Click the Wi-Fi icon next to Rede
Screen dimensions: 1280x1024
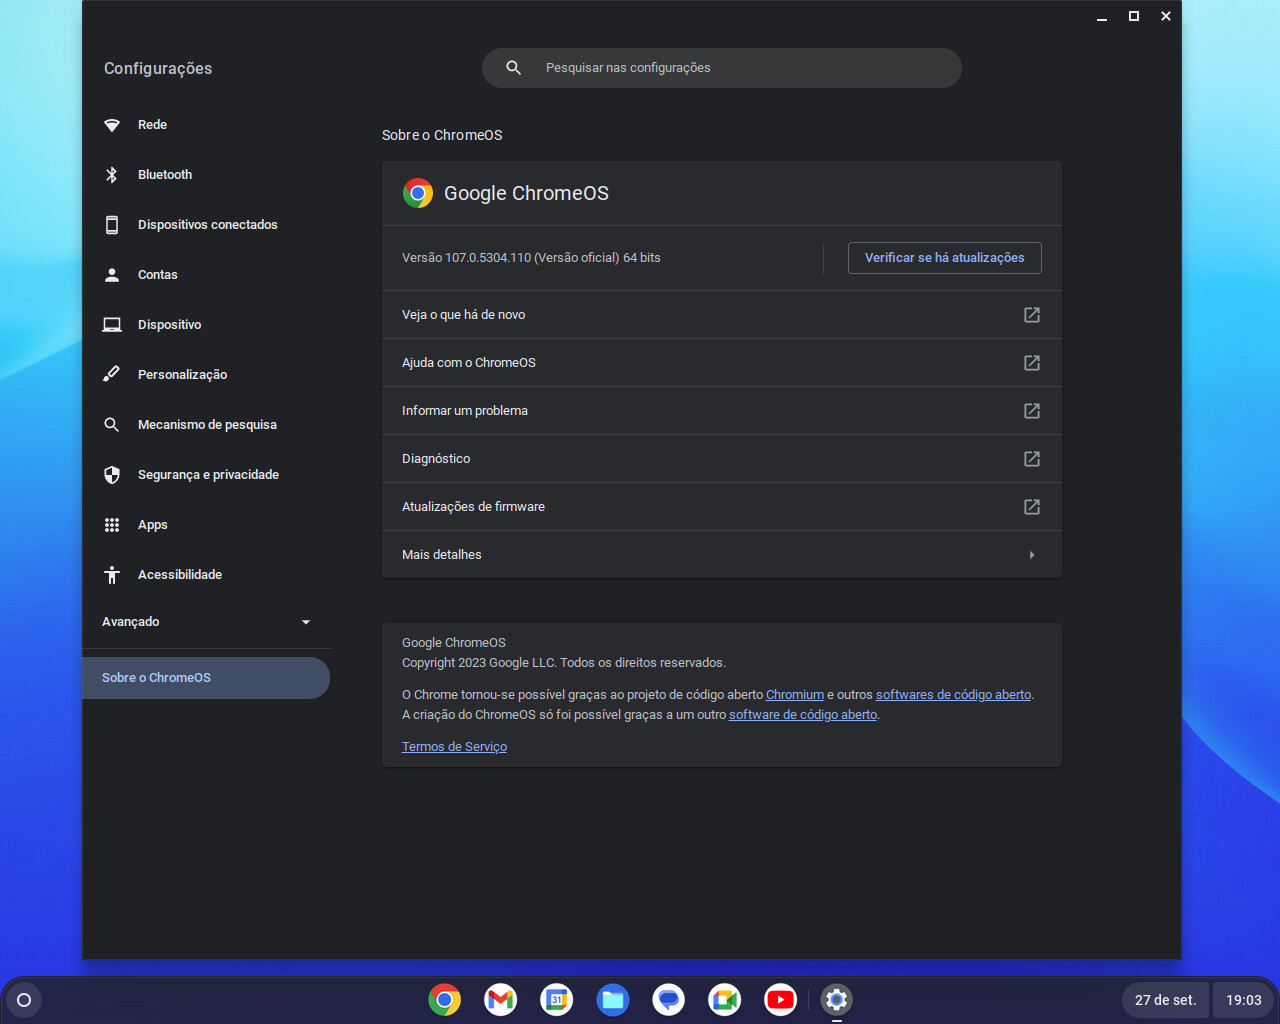(x=112, y=125)
